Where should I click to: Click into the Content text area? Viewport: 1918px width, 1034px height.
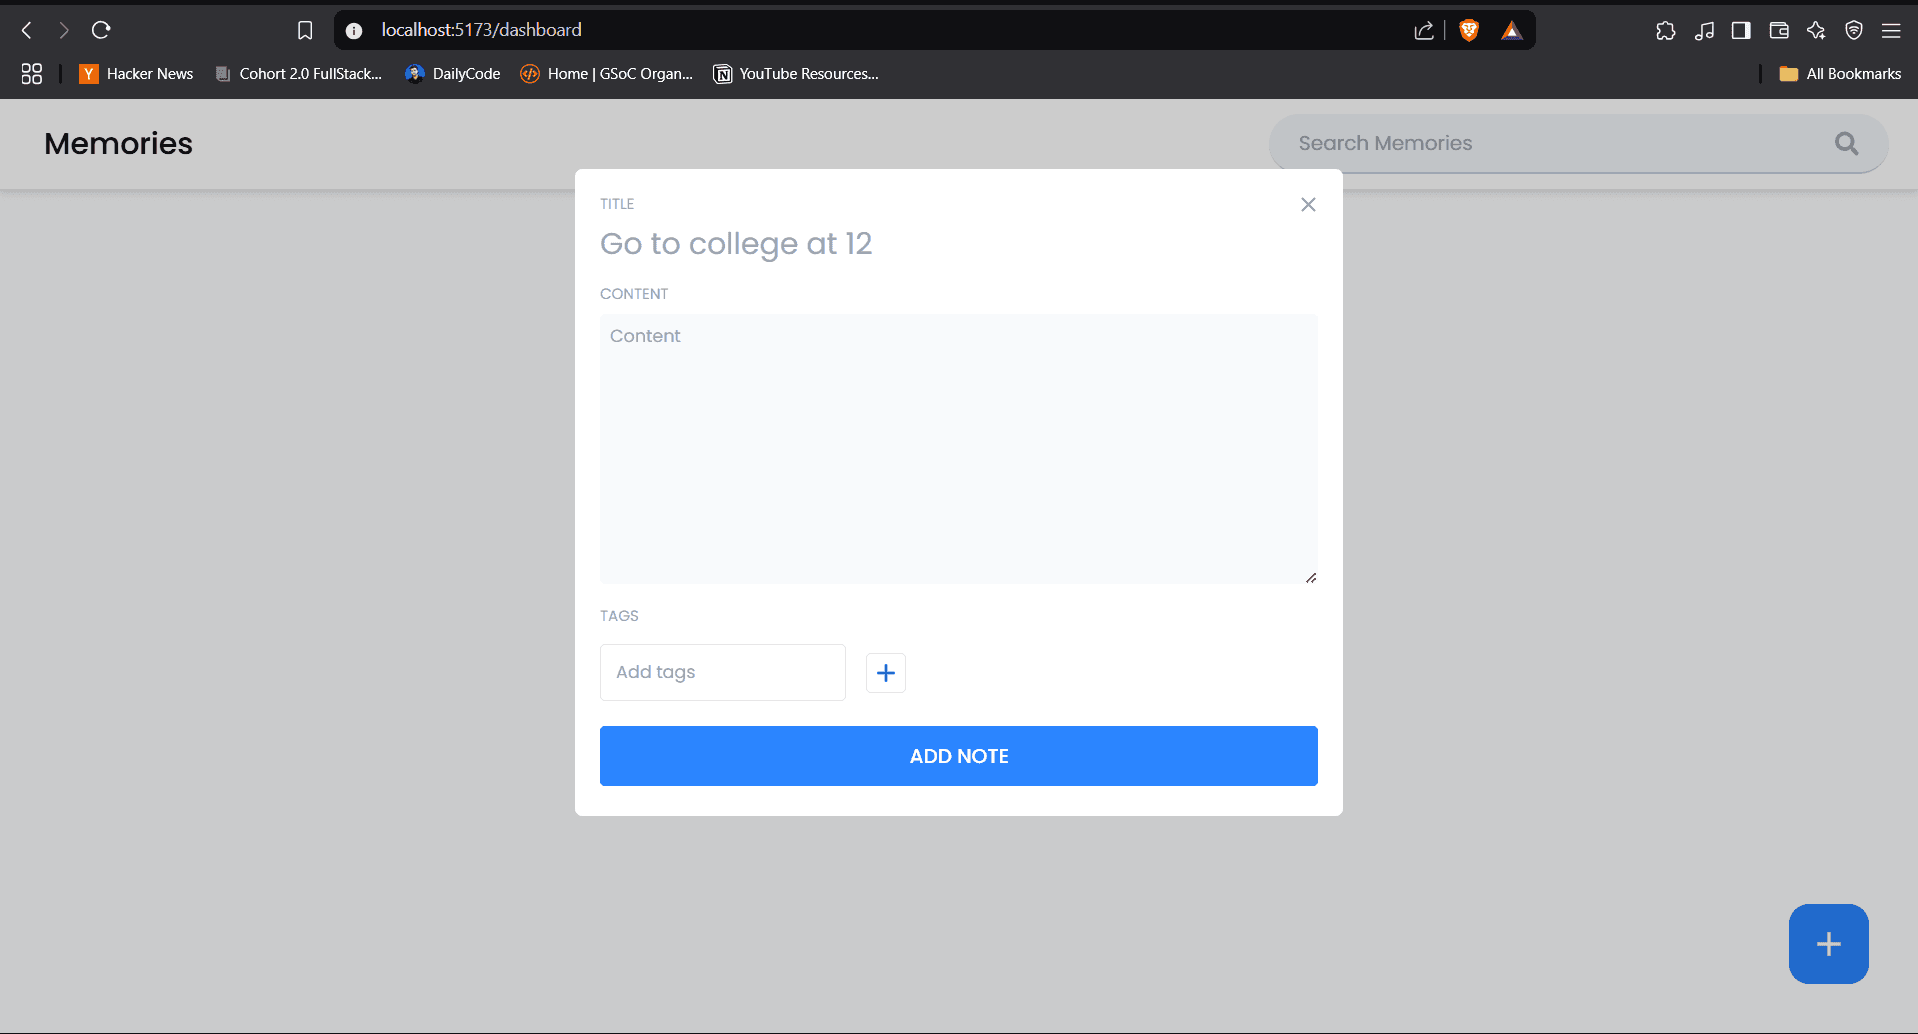pos(958,449)
